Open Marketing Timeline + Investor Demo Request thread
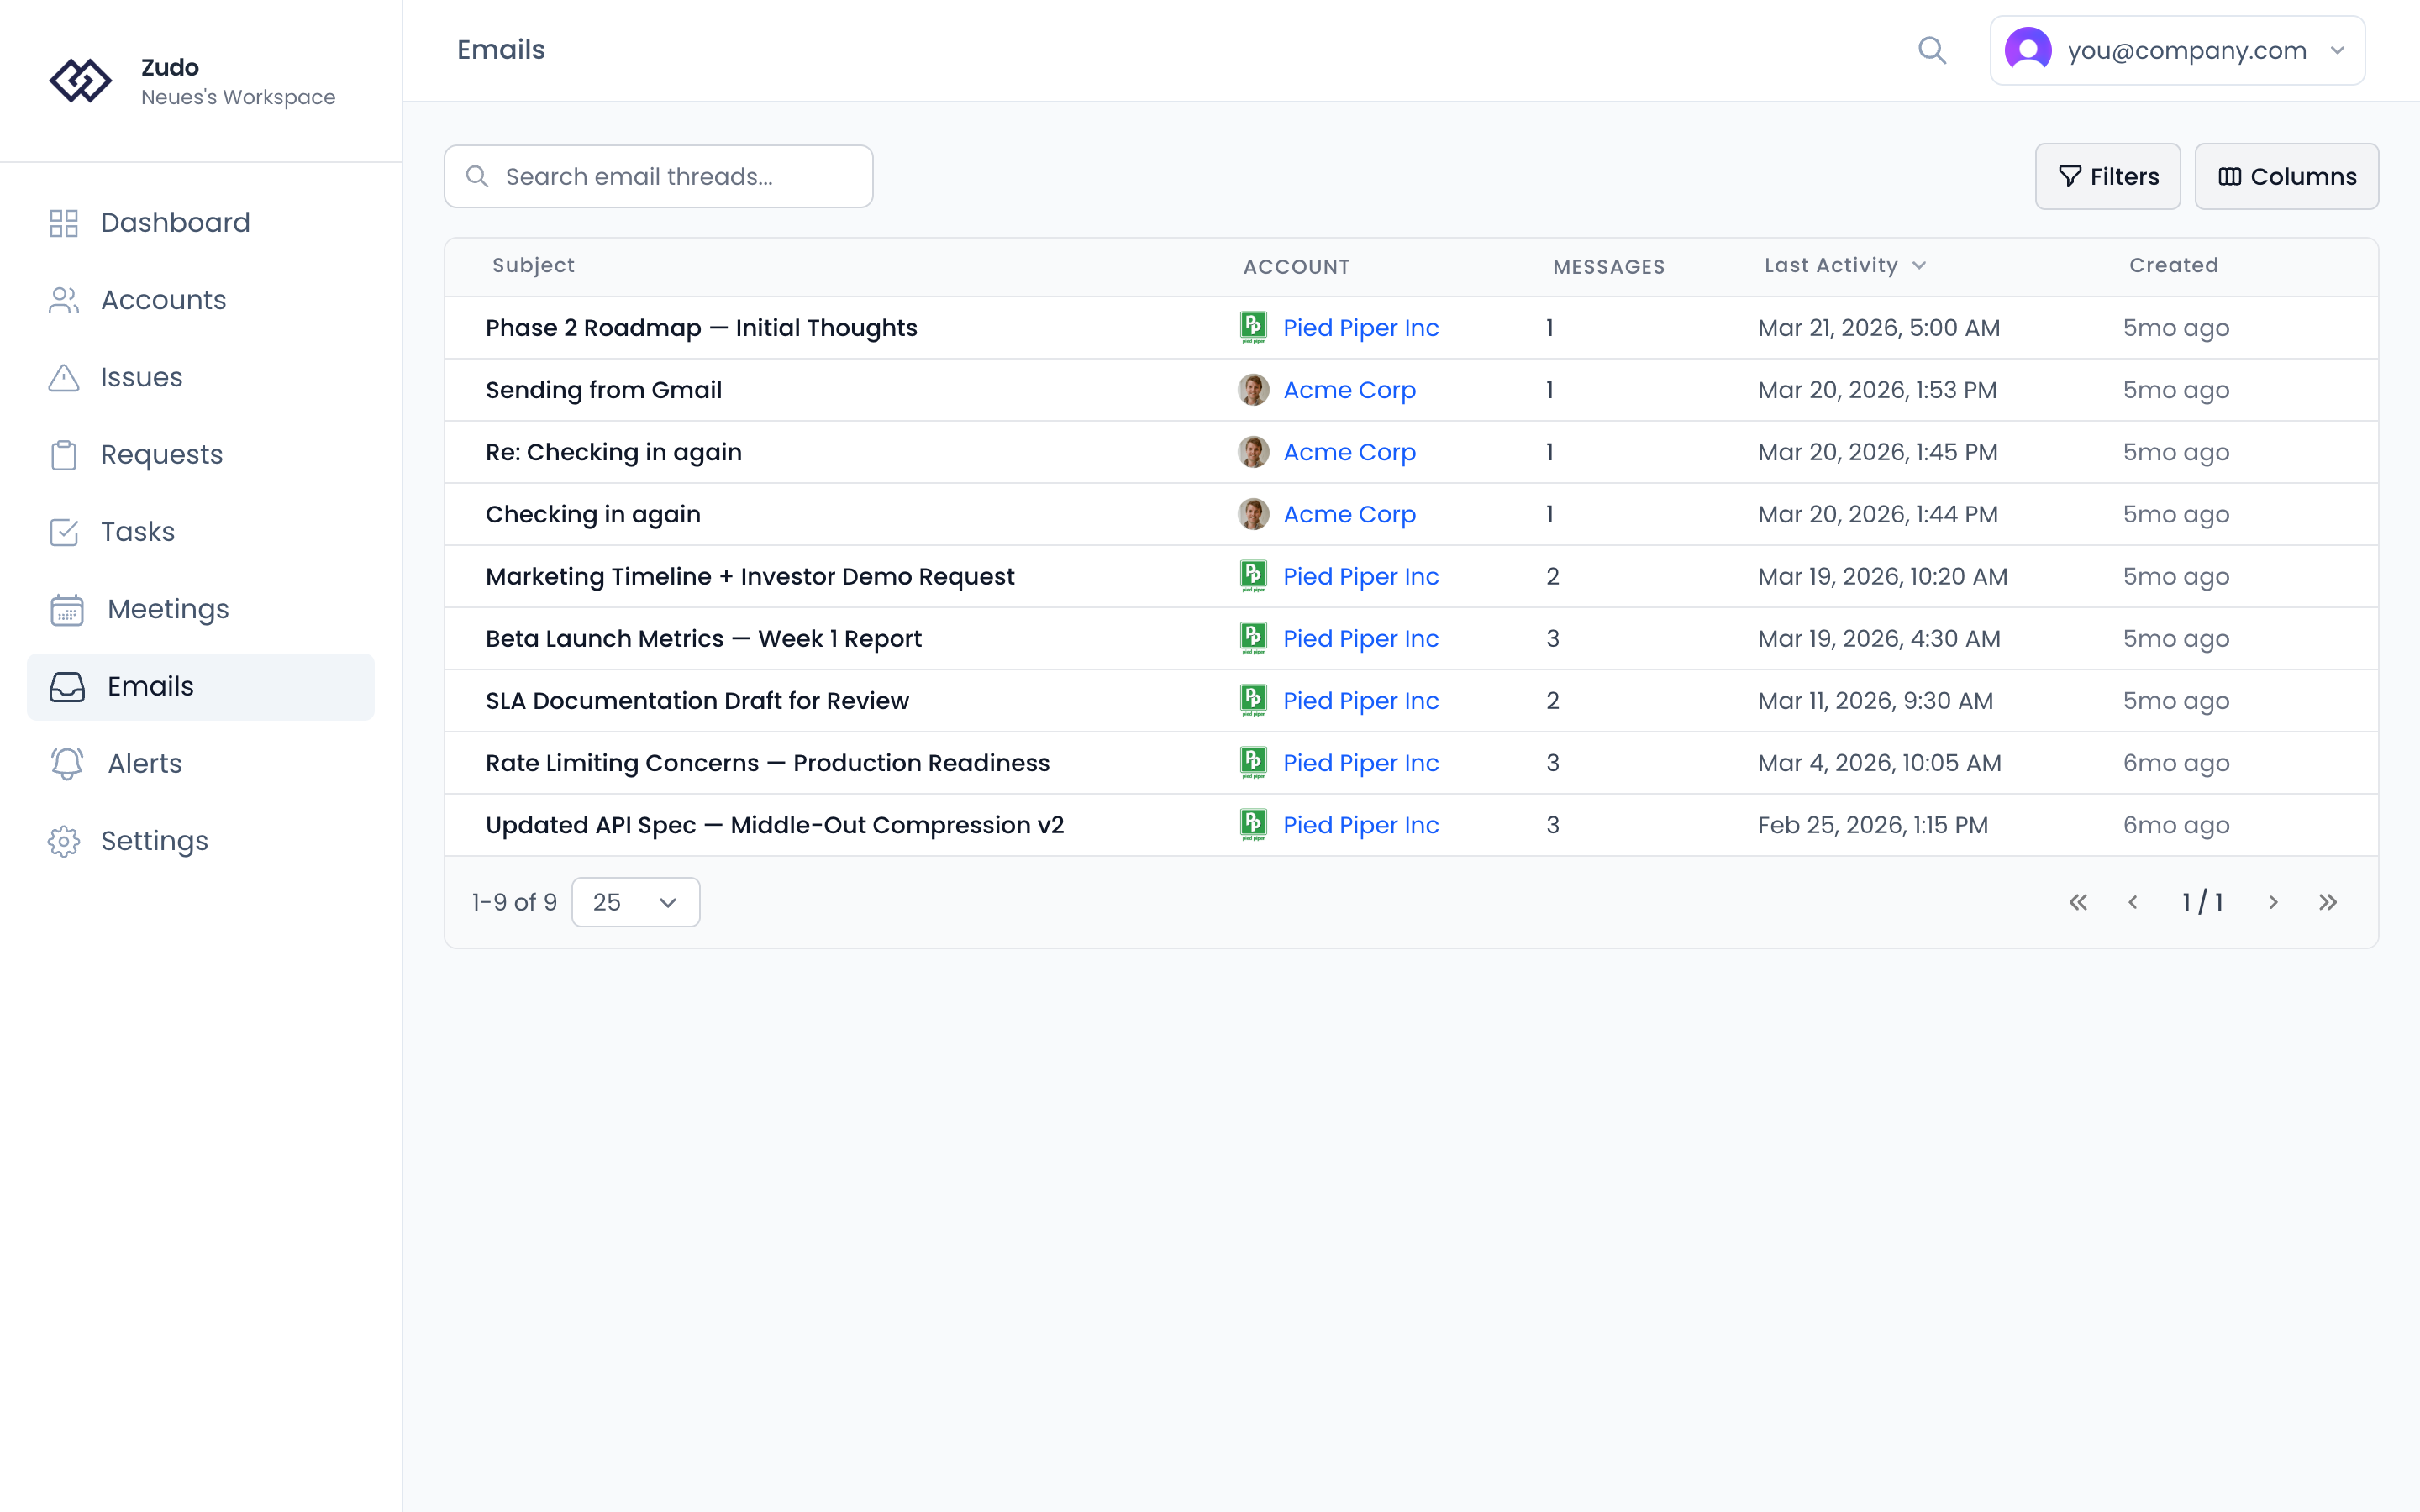Viewport: 2420px width, 1512px height. [x=749, y=576]
